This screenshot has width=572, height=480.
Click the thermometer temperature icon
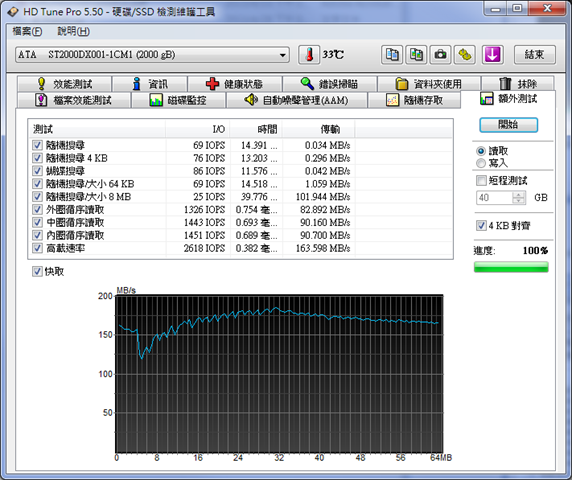[x=309, y=55]
